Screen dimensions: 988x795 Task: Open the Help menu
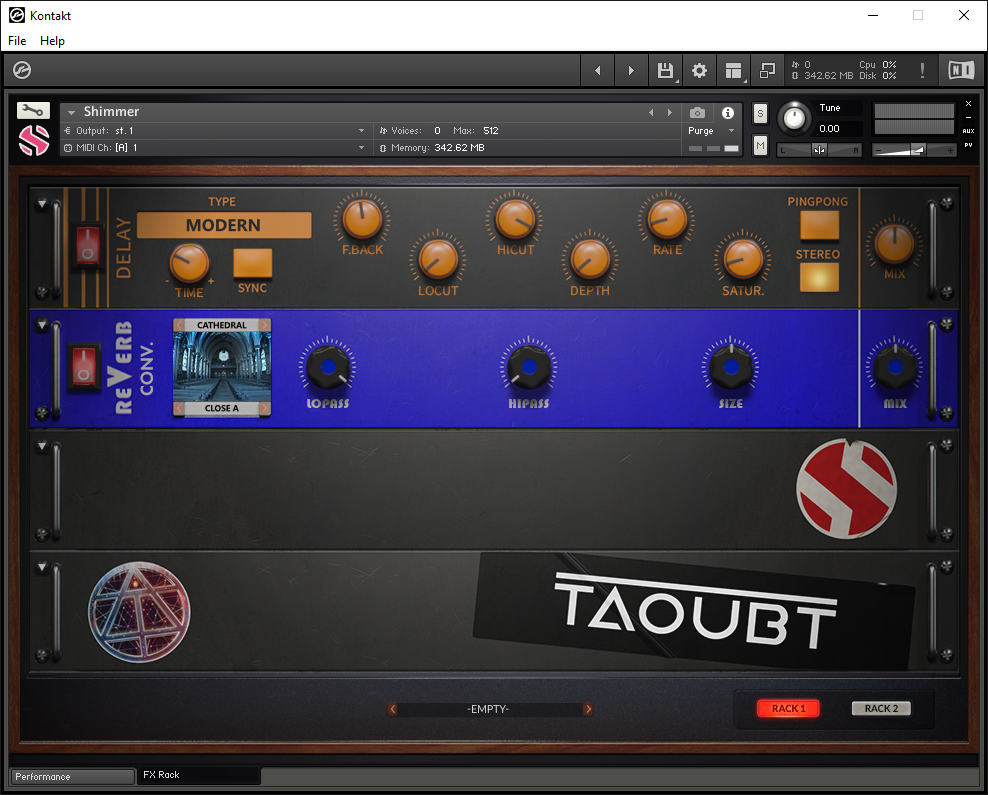(52, 41)
